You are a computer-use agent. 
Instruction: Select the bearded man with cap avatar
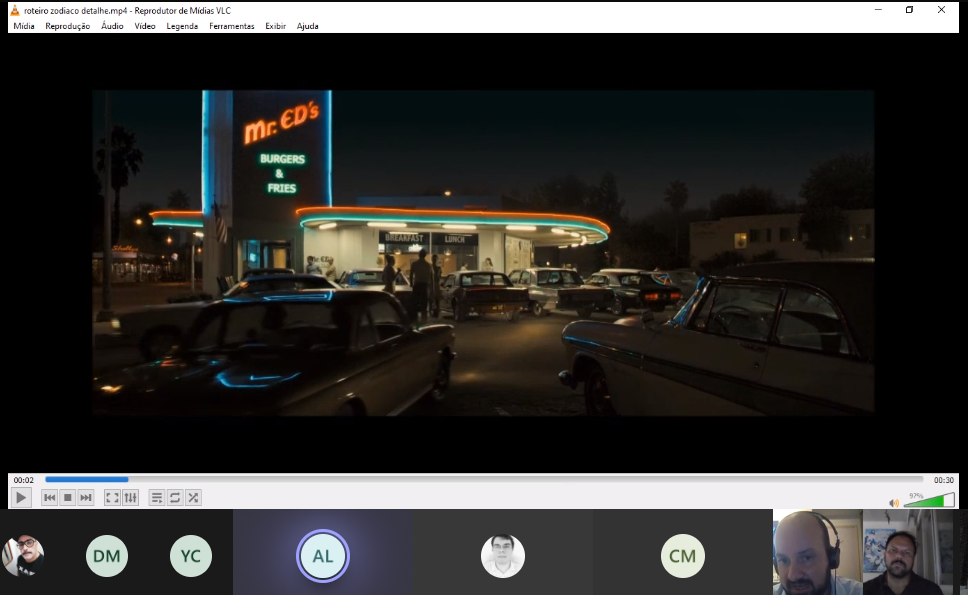click(x=23, y=555)
